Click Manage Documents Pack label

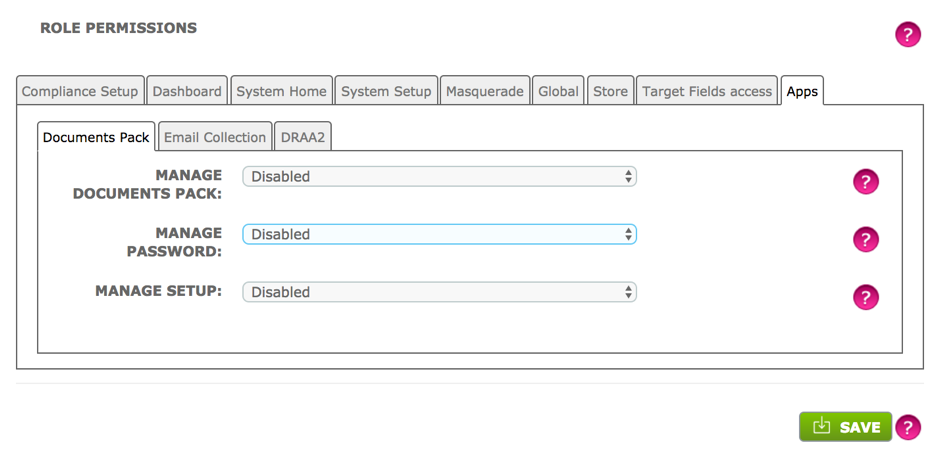(147, 184)
